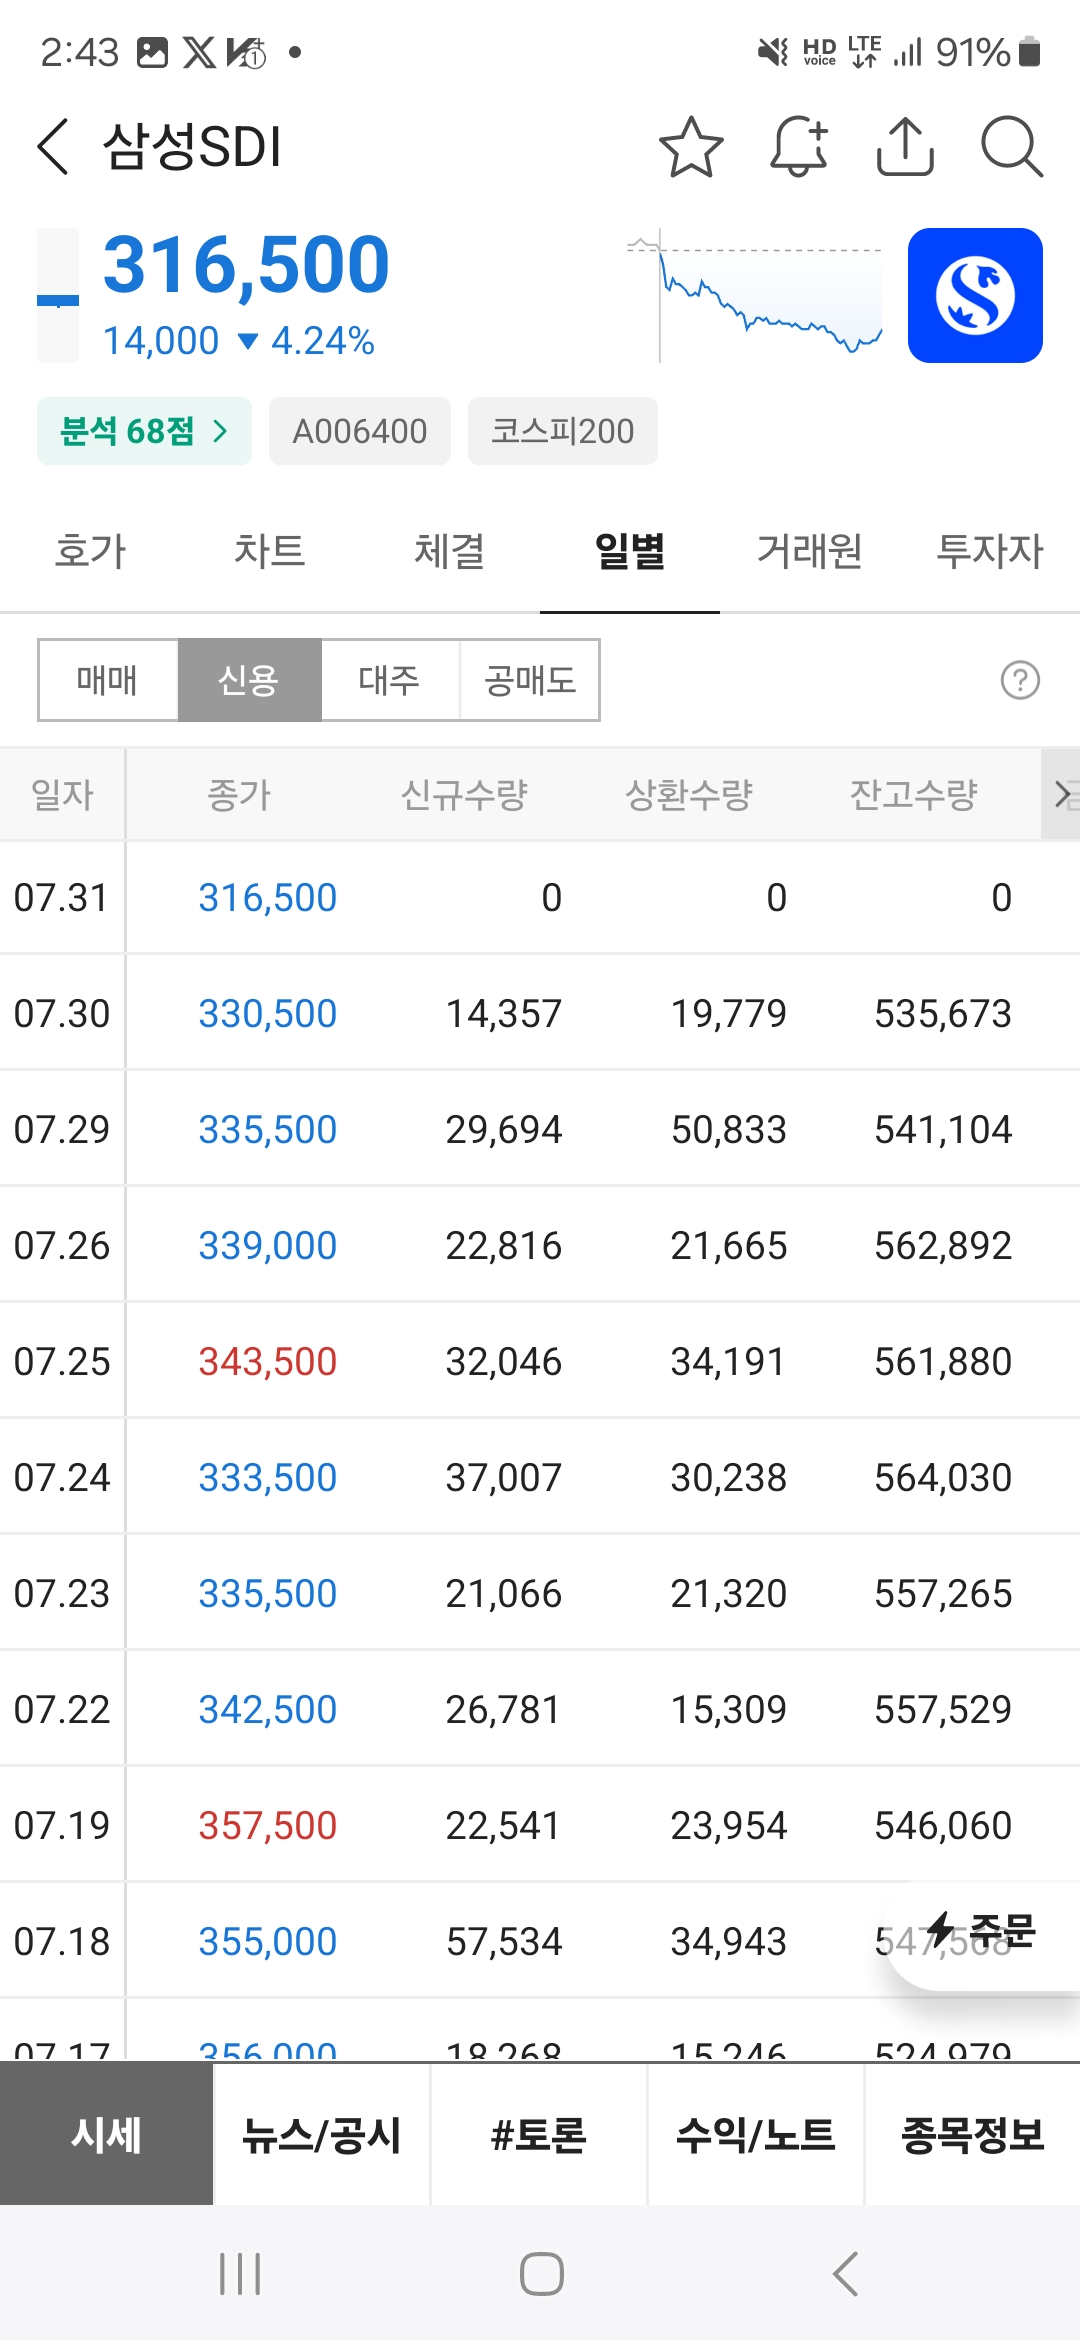Open the 종목정보 bottom tab

pos(973,2134)
